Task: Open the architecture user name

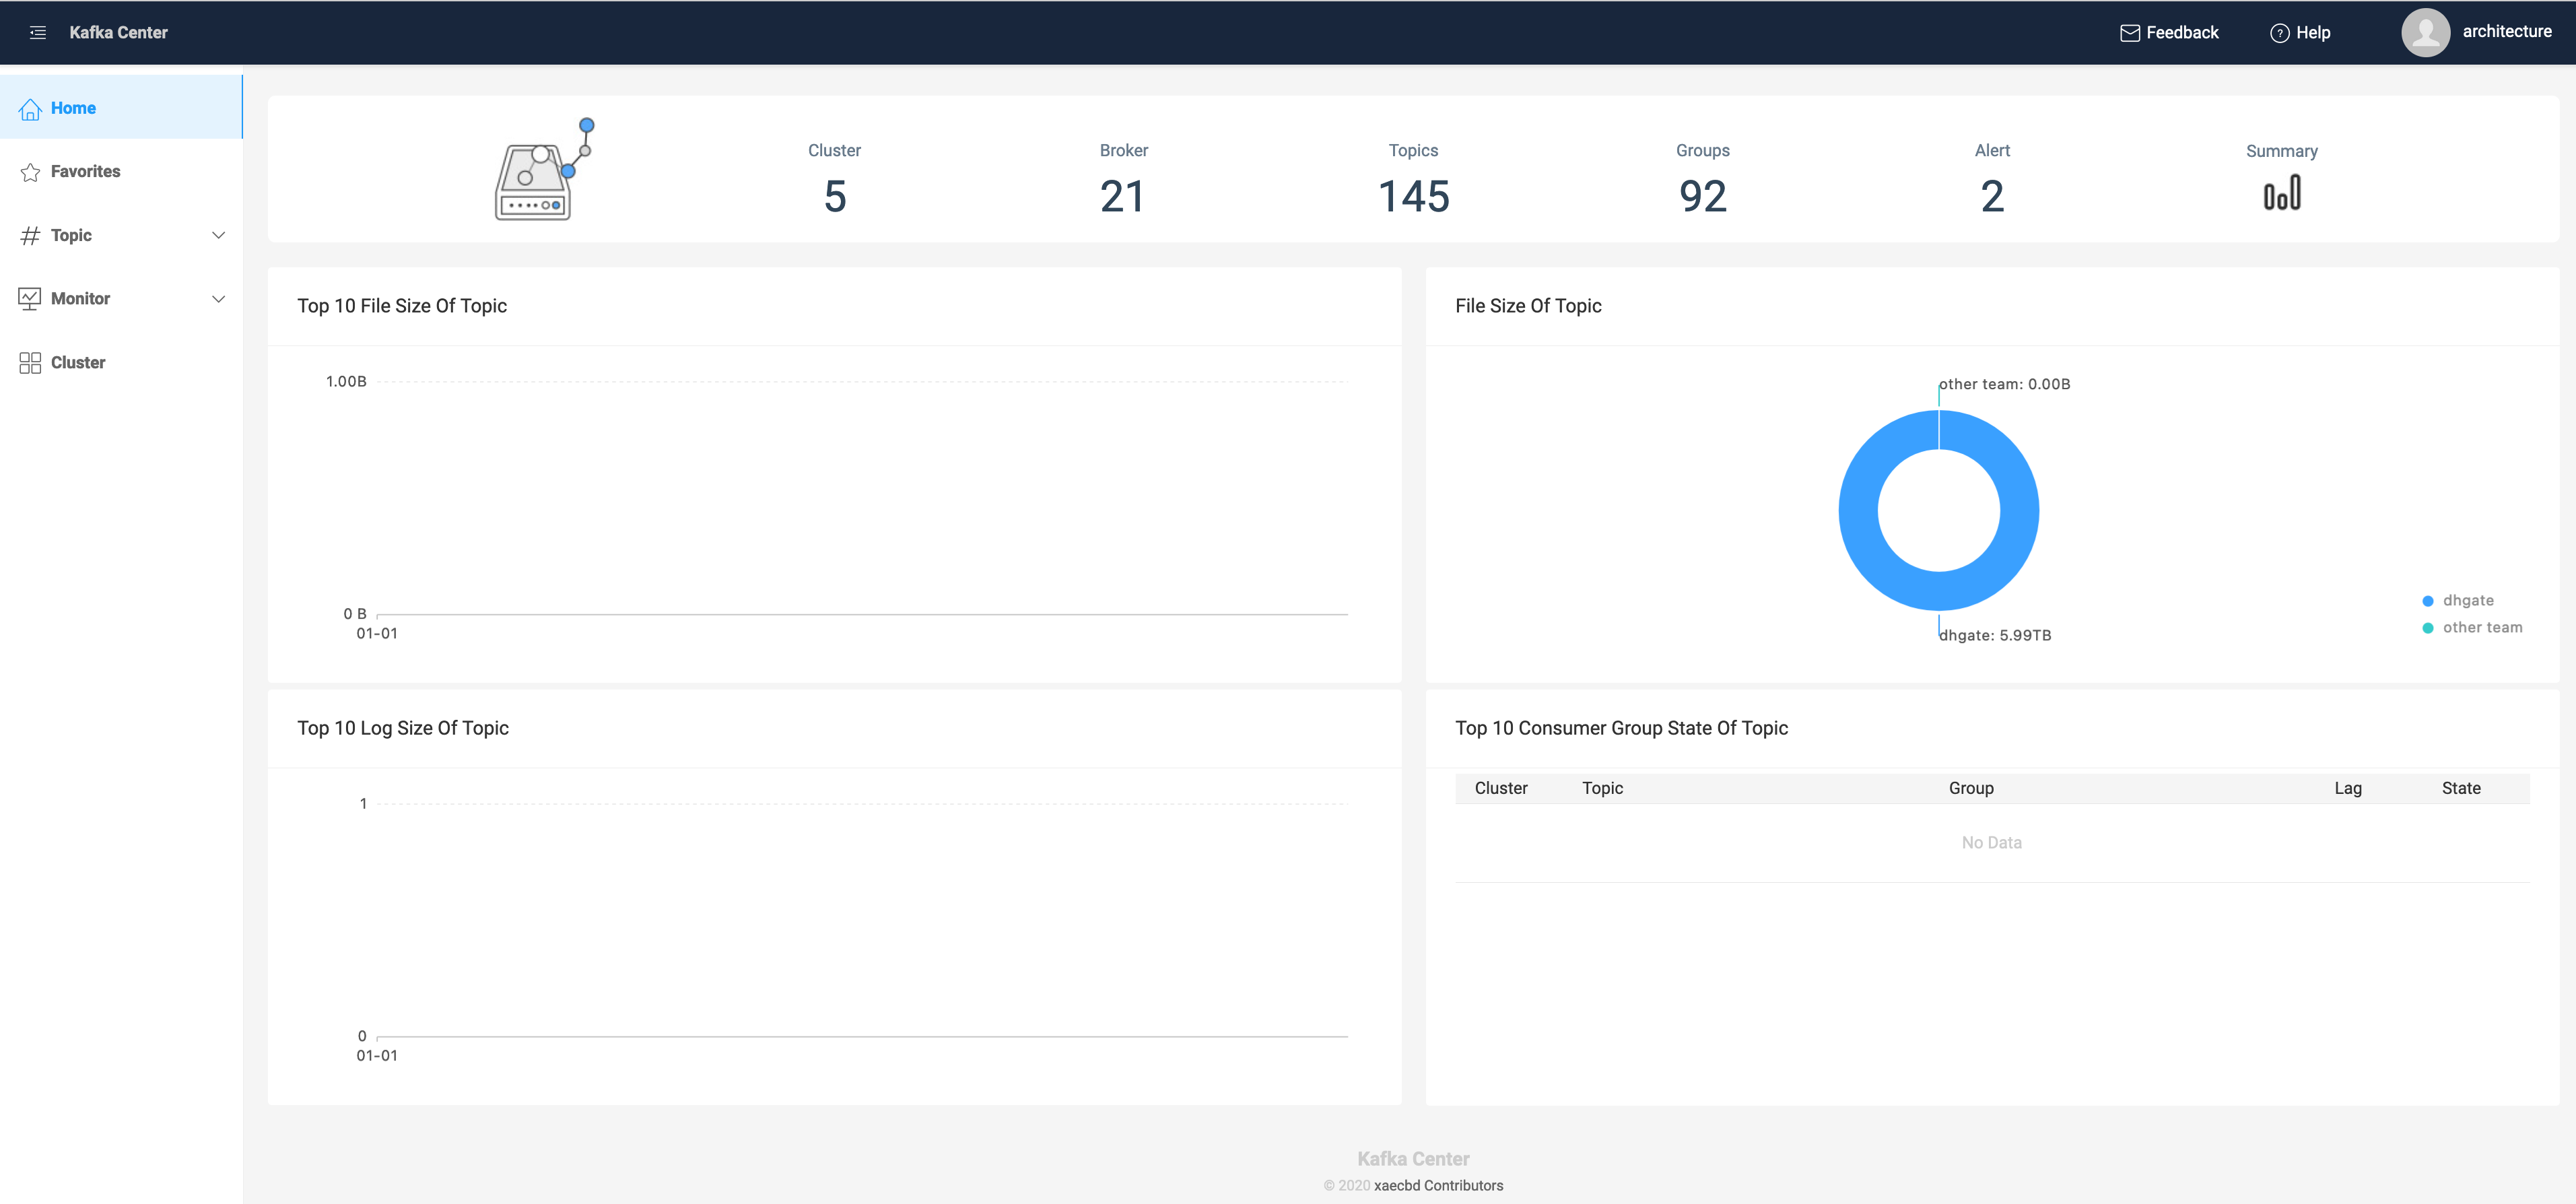Action: point(2506,32)
